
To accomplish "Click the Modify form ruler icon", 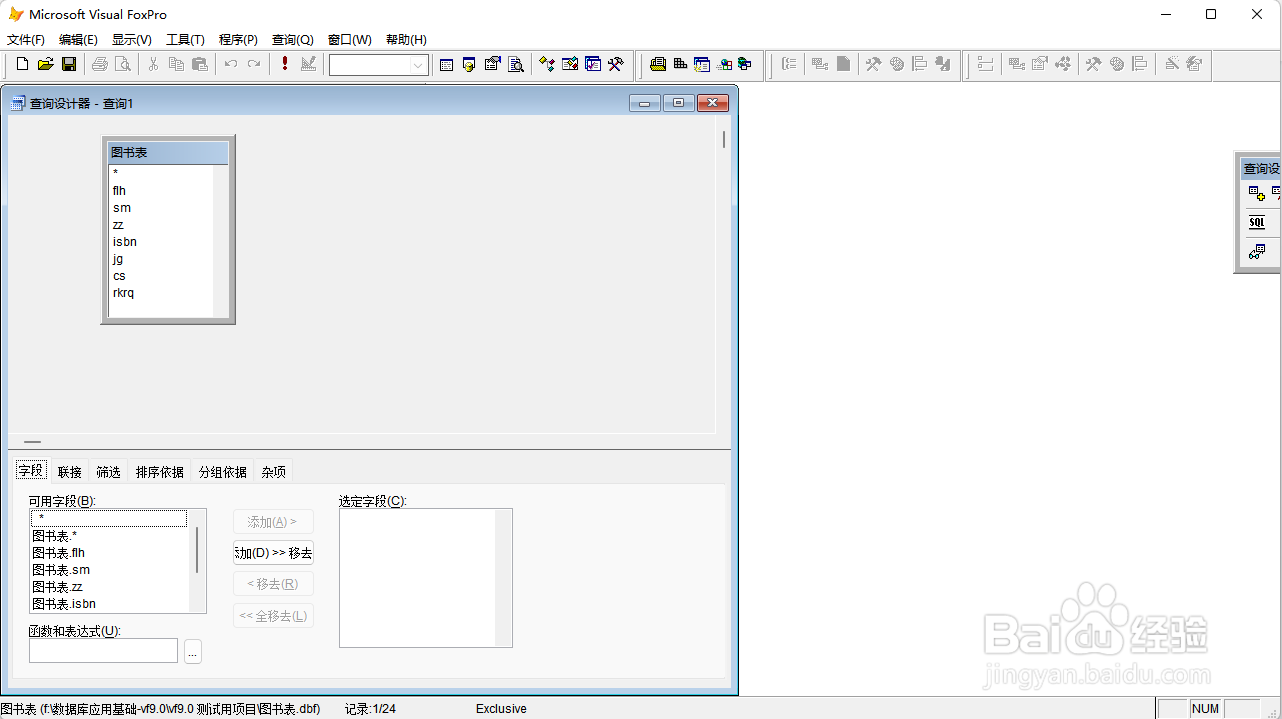I will coord(307,64).
